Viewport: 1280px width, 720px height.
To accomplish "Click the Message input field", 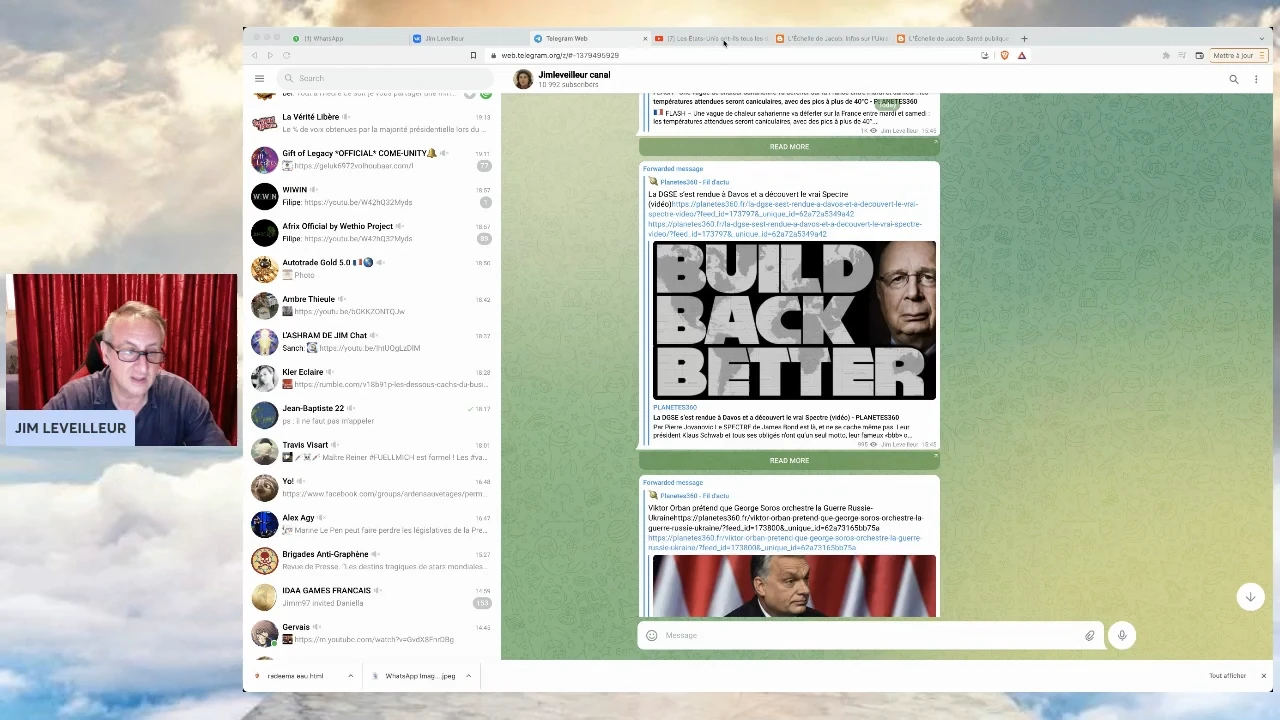I will coord(870,635).
